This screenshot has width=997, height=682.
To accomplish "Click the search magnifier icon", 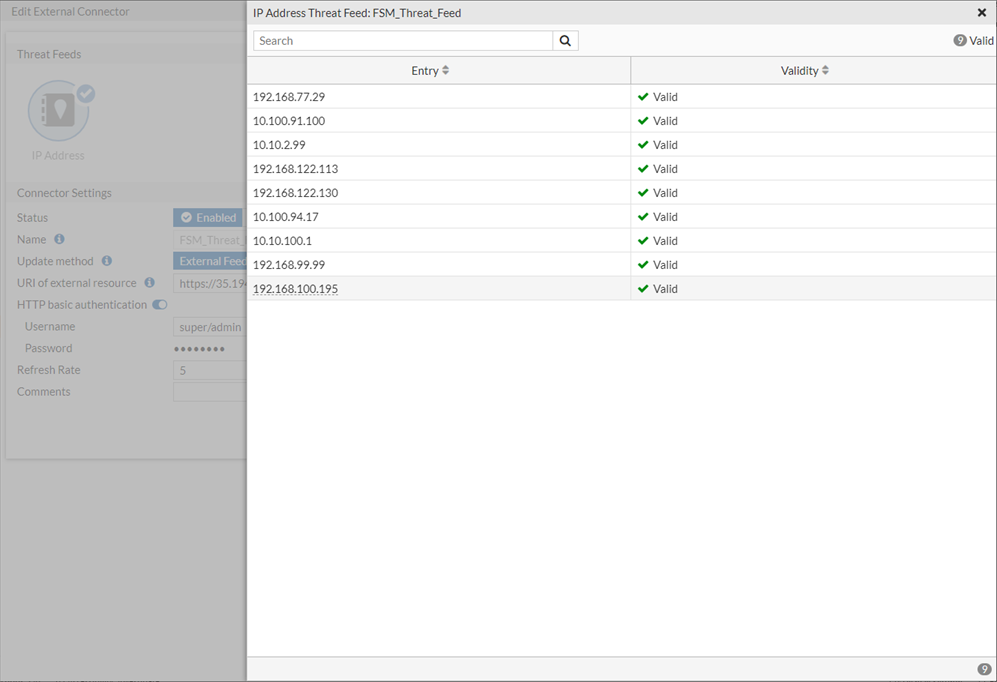I will 565,41.
